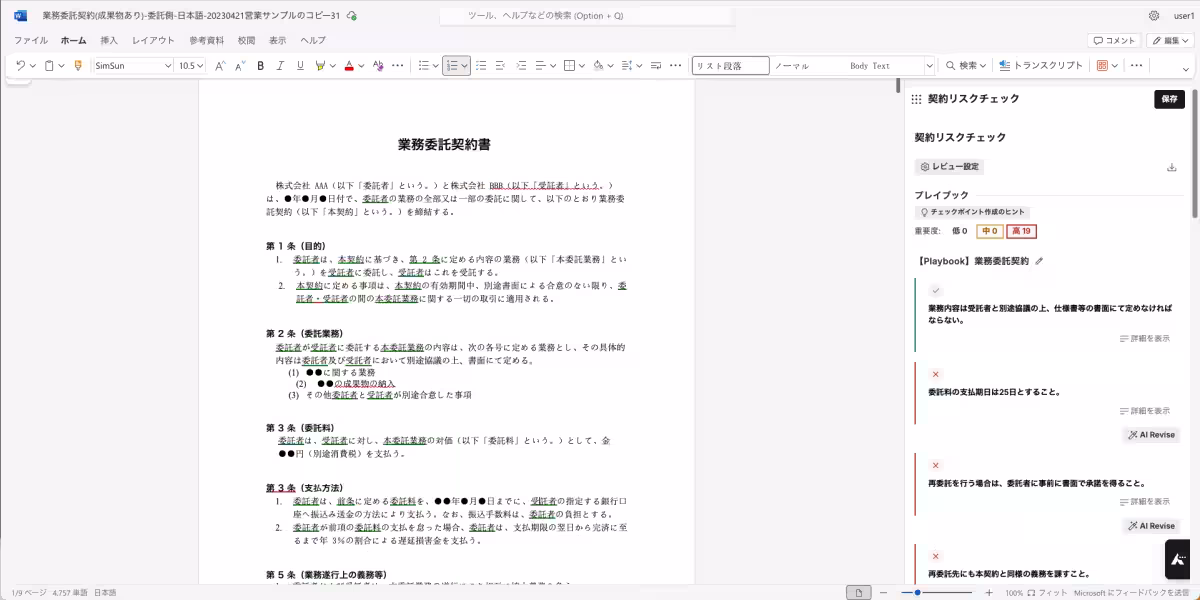Expand the font color dropdown arrow
The image size is (1200, 600).
[363, 64]
